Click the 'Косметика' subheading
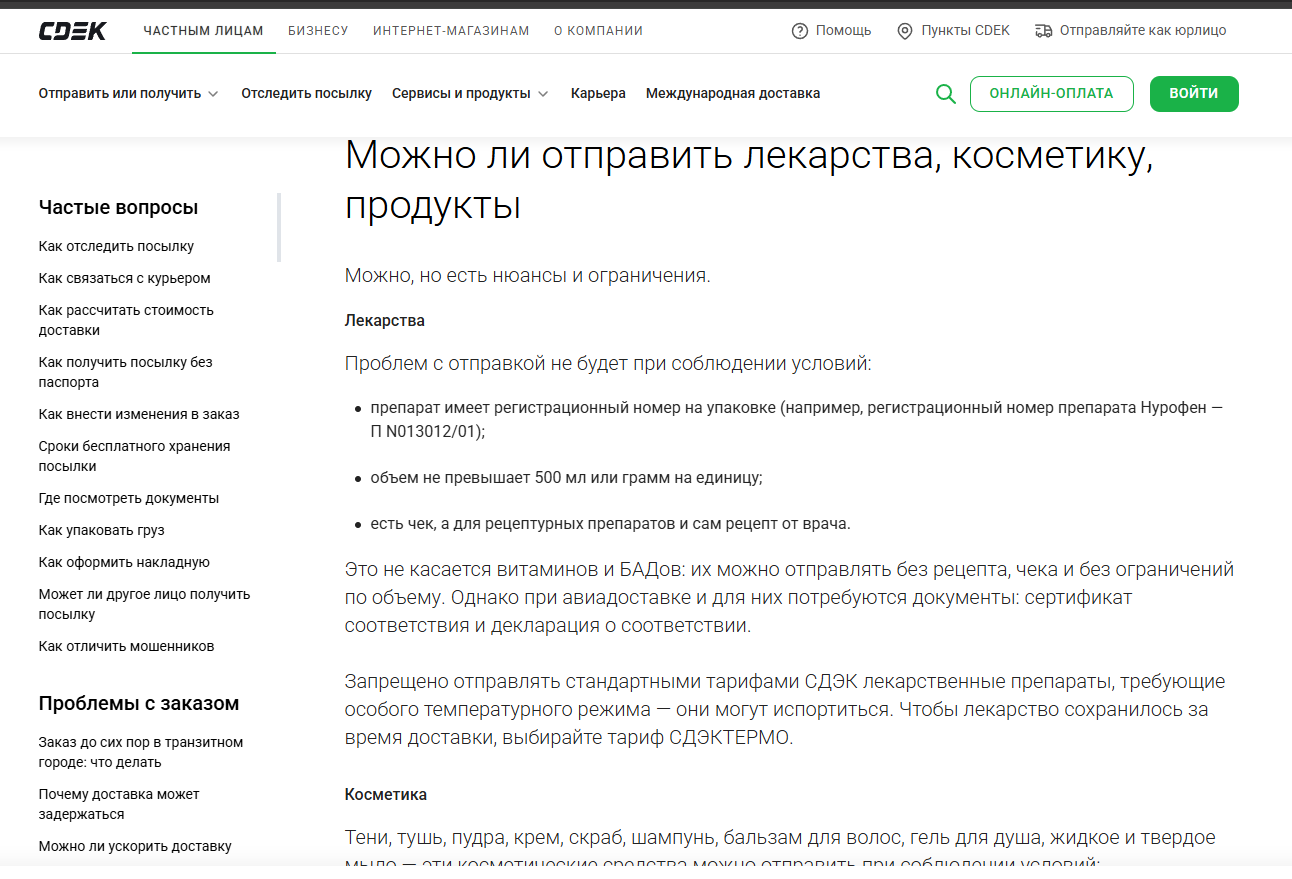This screenshot has height=879, width=1292. click(x=386, y=795)
